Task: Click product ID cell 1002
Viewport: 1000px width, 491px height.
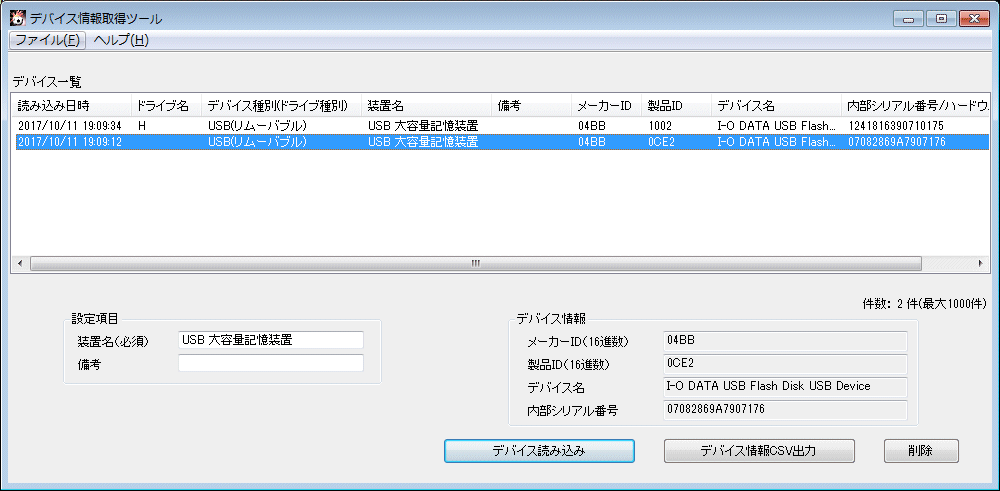Action: (659, 126)
